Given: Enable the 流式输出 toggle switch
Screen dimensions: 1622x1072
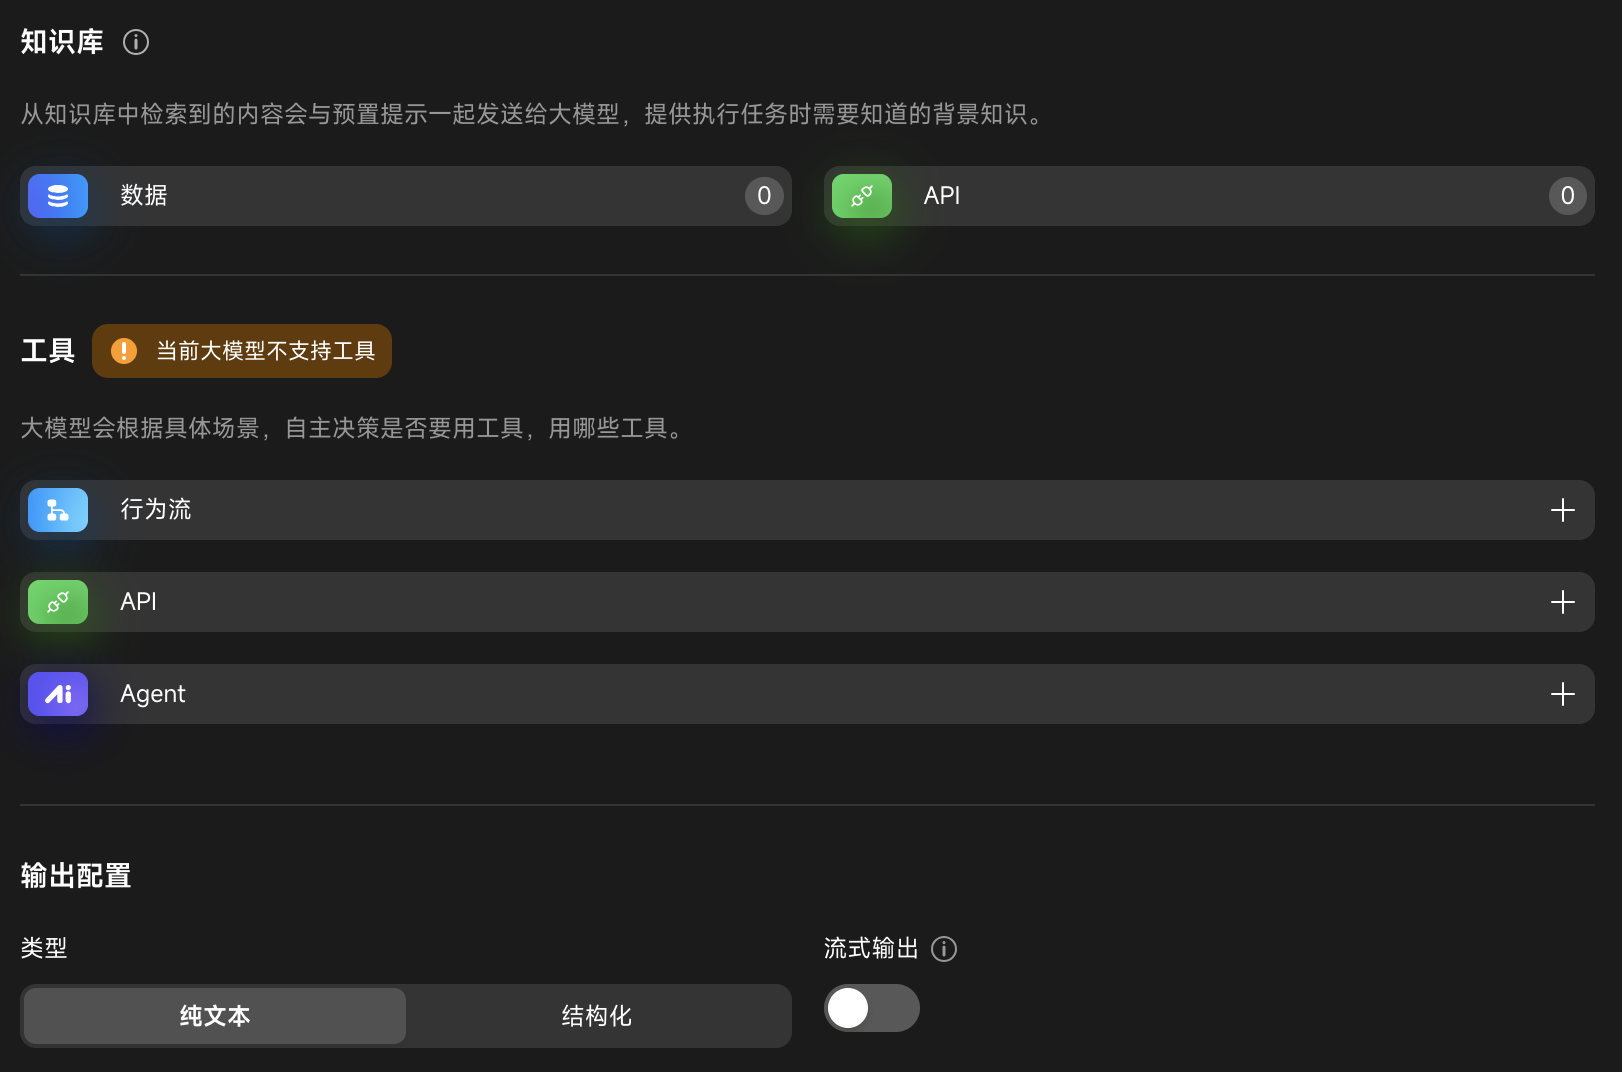Looking at the screenshot, I should (x=871, y=1008).
